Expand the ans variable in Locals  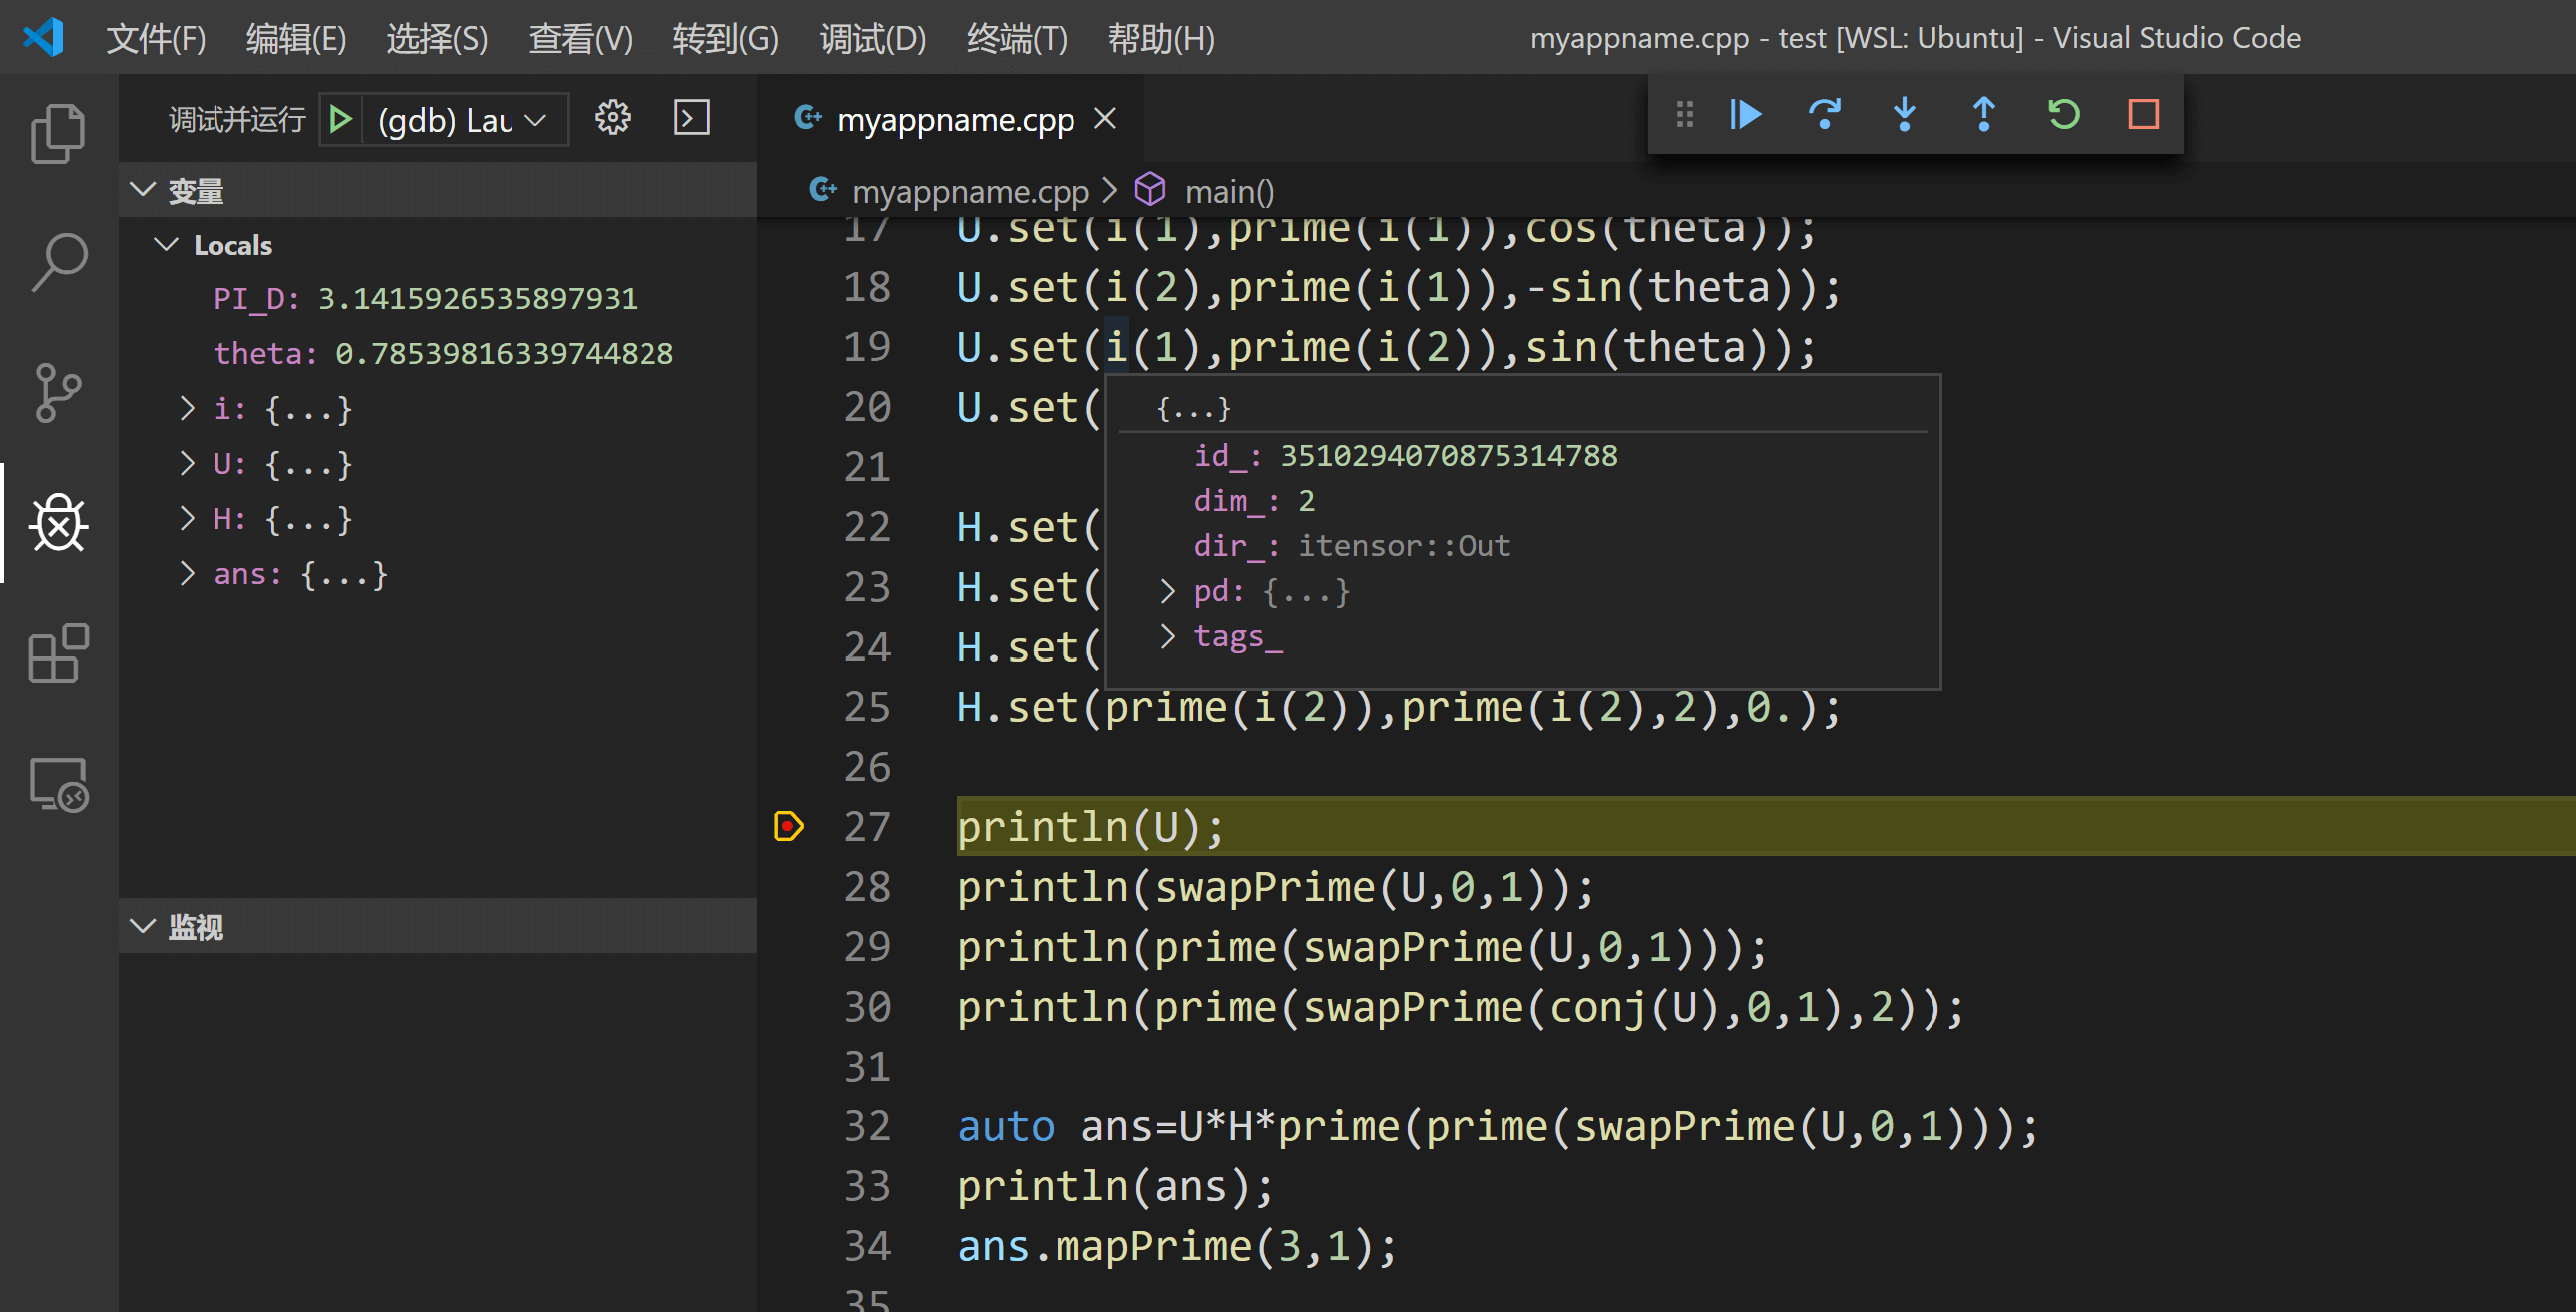pyautogui.click(x=187, y=574)
